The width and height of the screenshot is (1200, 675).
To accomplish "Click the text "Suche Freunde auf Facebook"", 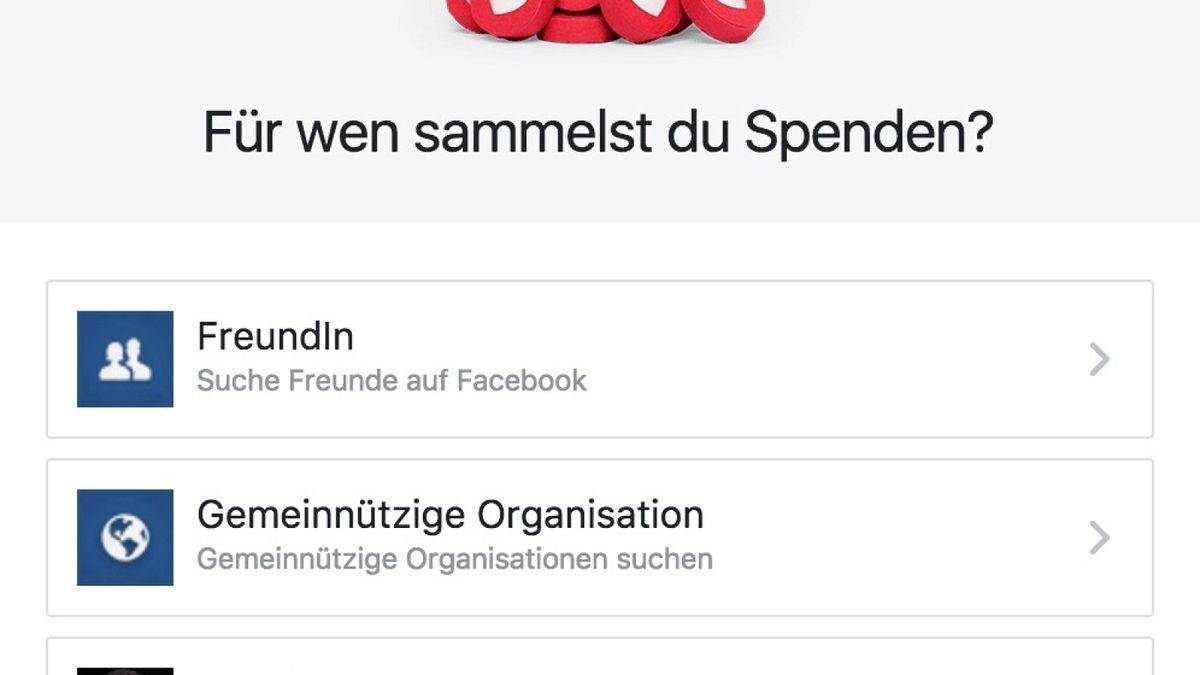I will click(392, 380).
